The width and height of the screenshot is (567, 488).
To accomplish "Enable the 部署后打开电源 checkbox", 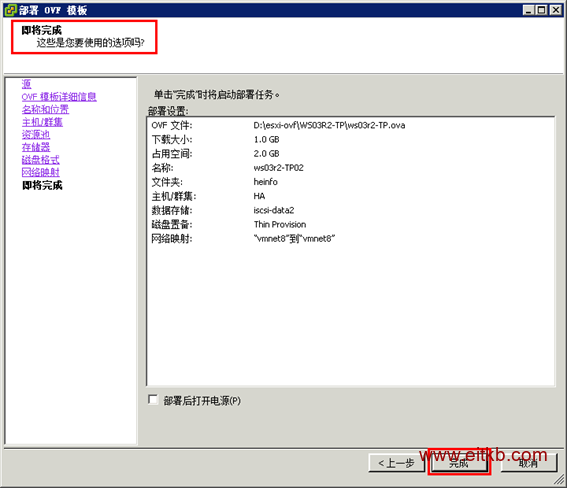I will pyautogui.click(x=153, y=399).
